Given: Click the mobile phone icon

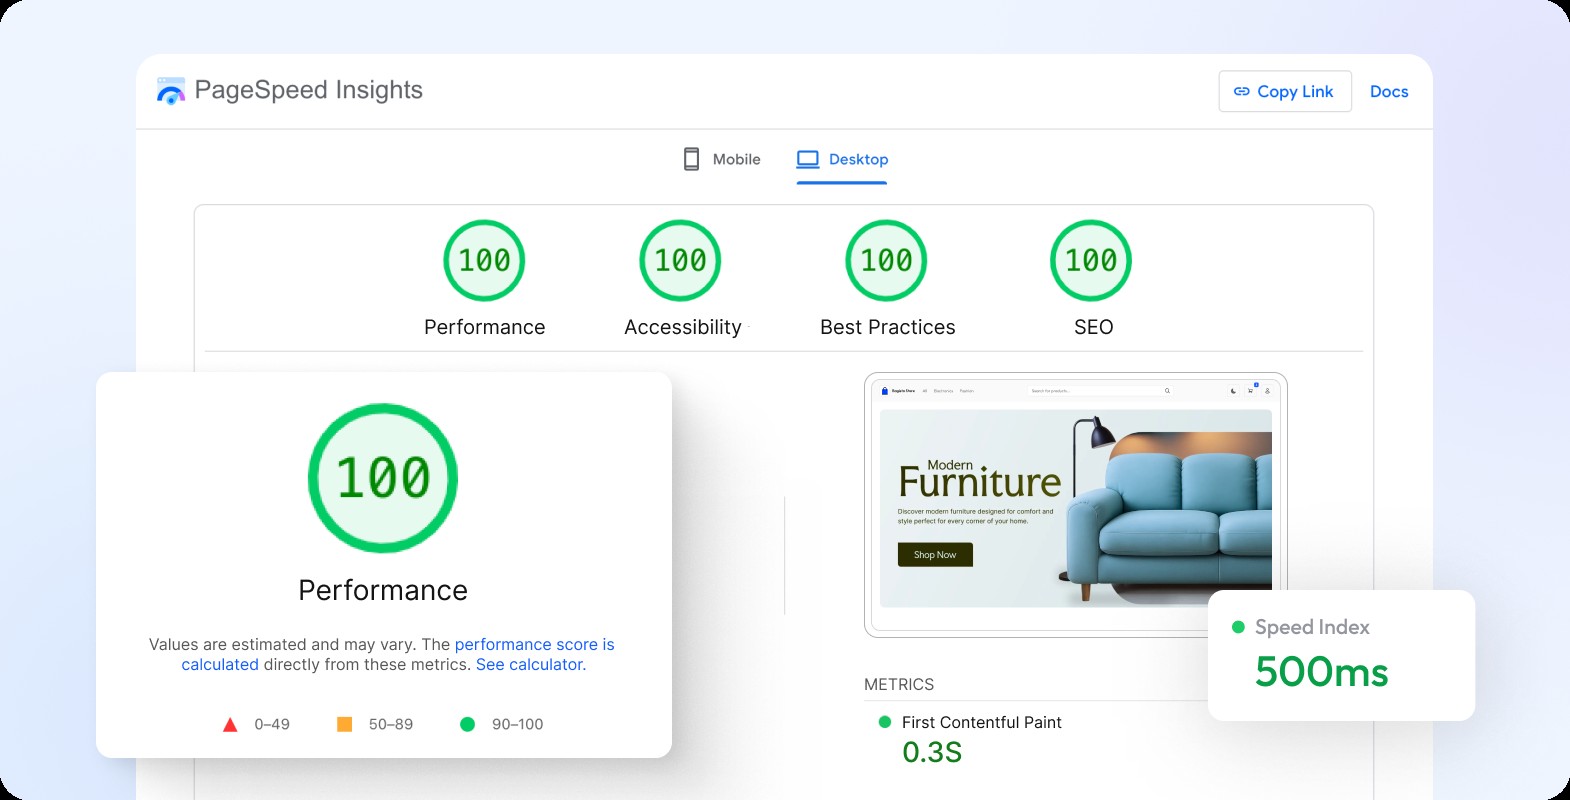Looking at the screenshot, I should click(691, 159).
